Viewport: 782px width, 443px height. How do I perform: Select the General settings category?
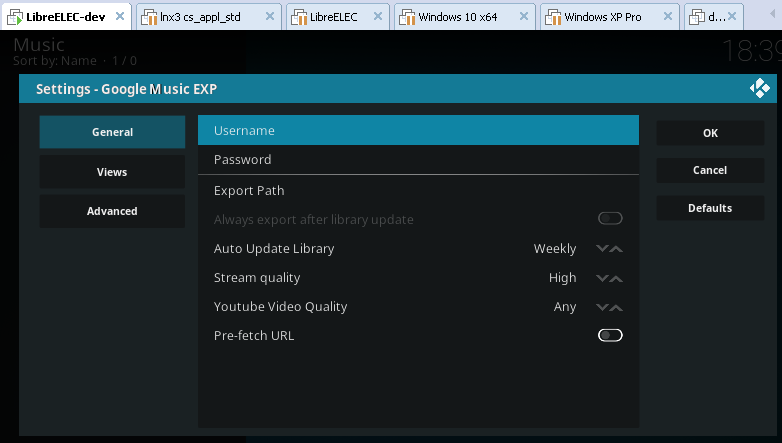112,132
